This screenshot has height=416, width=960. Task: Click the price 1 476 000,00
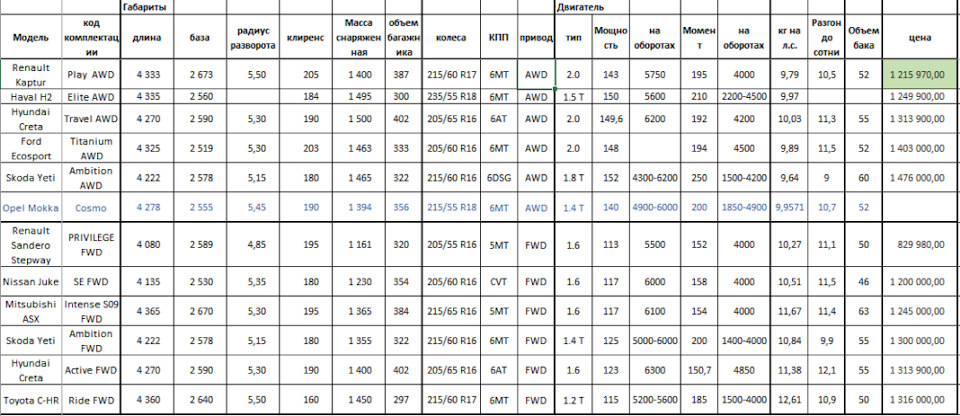coord(920,178)
